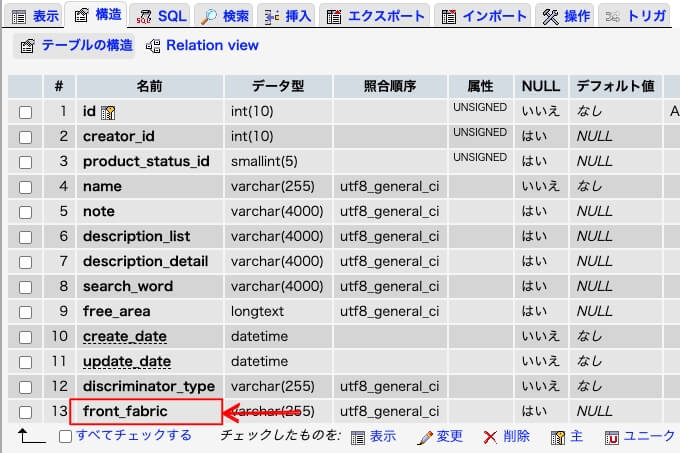The image size is (680, 453).
Task: Click the 主 primary key action
Action: point(576,436)
